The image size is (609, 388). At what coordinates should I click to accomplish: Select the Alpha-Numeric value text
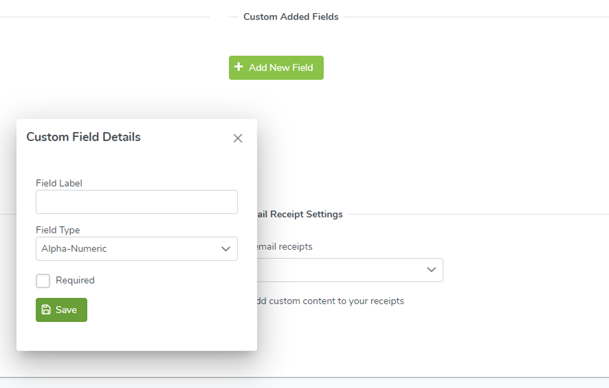pyautogui.click(x=74, y=249)
